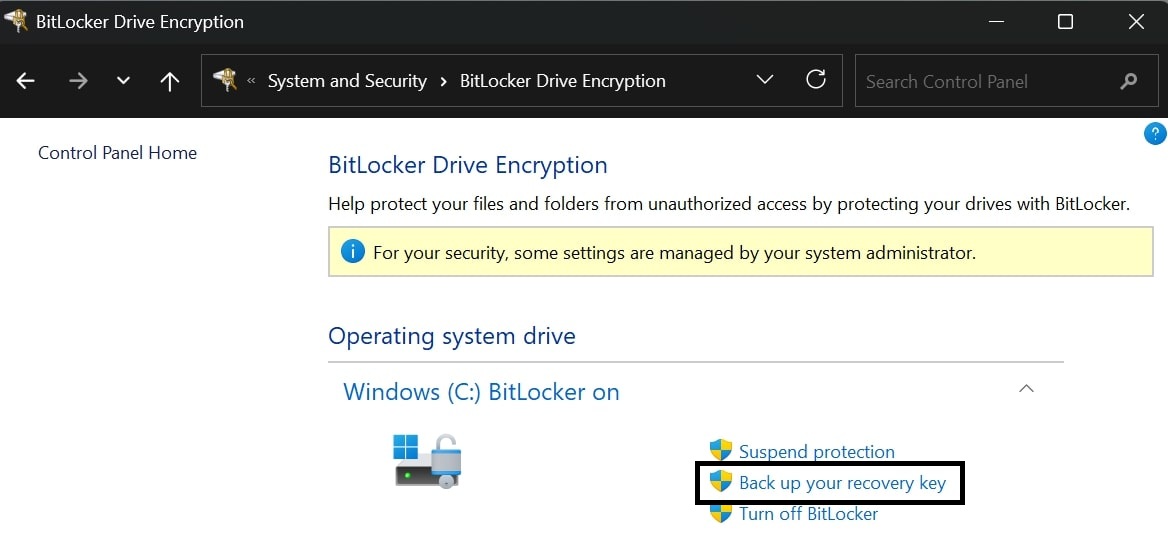Open the Help question mark icon

(x=1154, y=133)
